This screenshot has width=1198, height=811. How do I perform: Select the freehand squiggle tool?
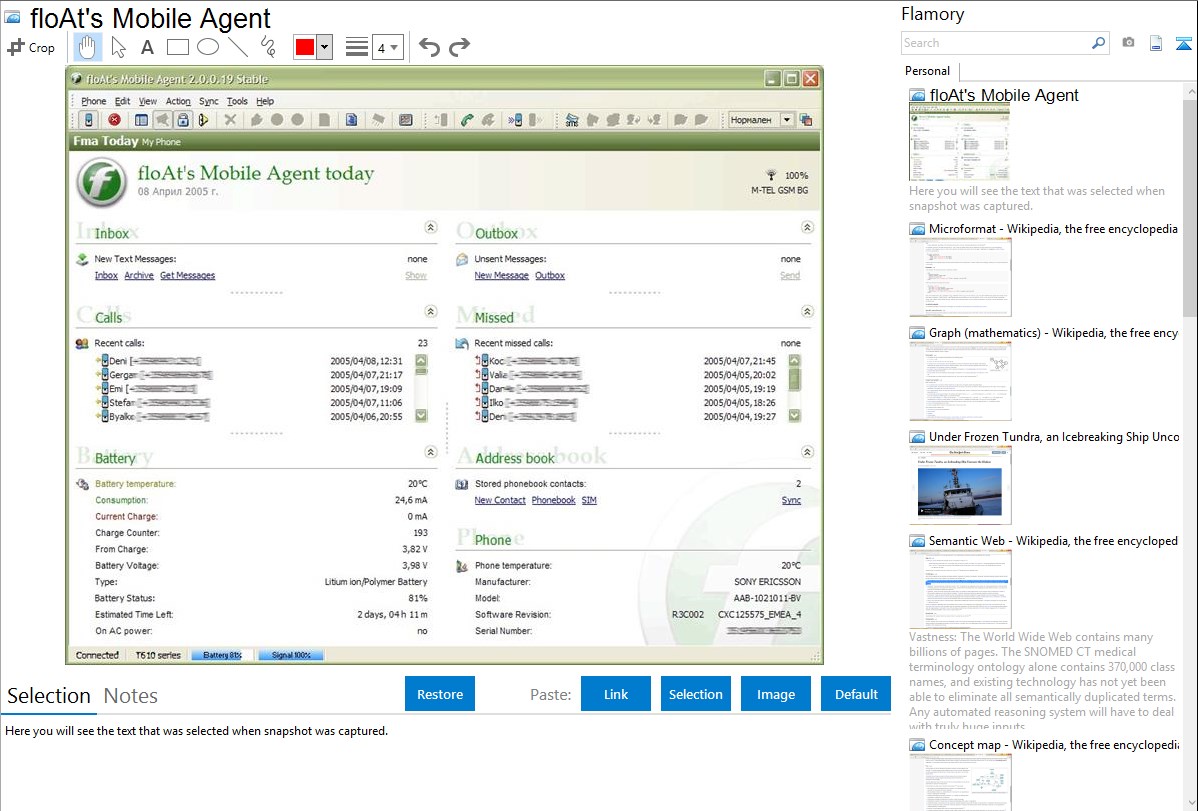268,47
